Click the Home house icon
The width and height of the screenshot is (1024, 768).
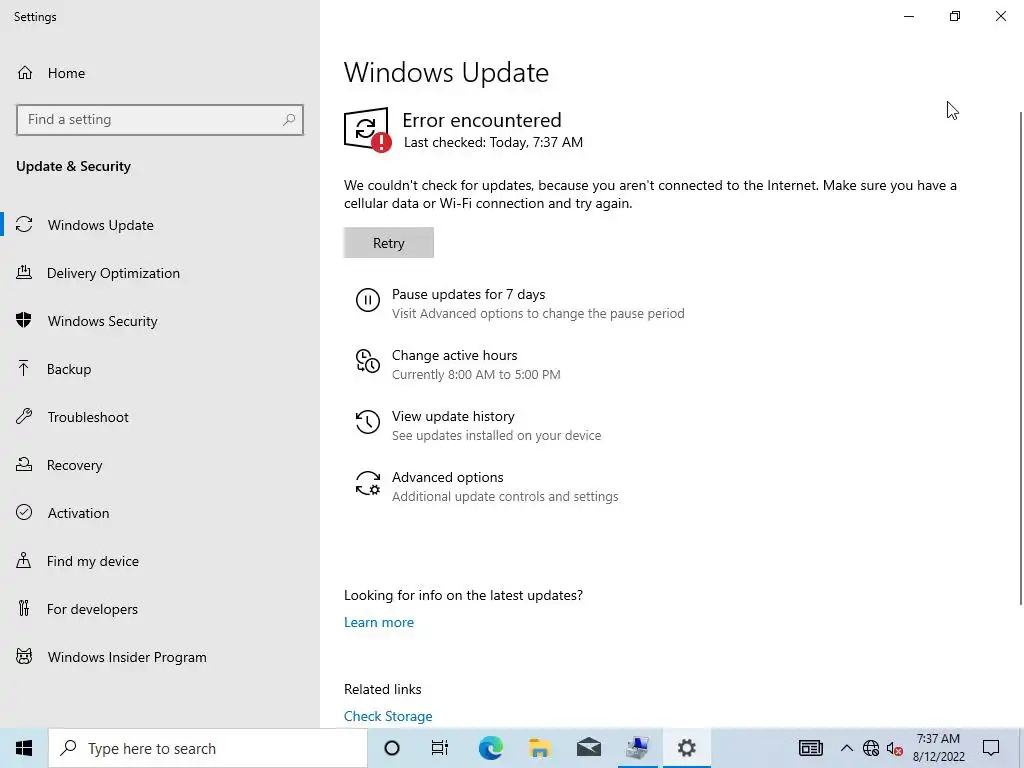click(25, 72)
